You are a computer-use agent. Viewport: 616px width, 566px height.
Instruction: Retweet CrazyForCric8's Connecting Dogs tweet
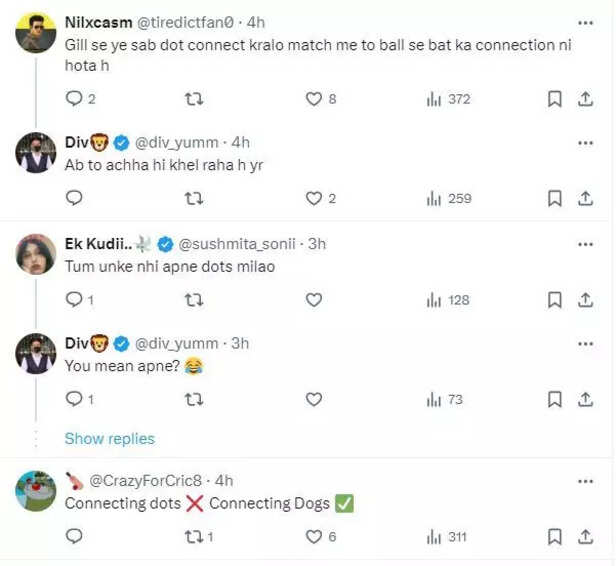[195, 537]
